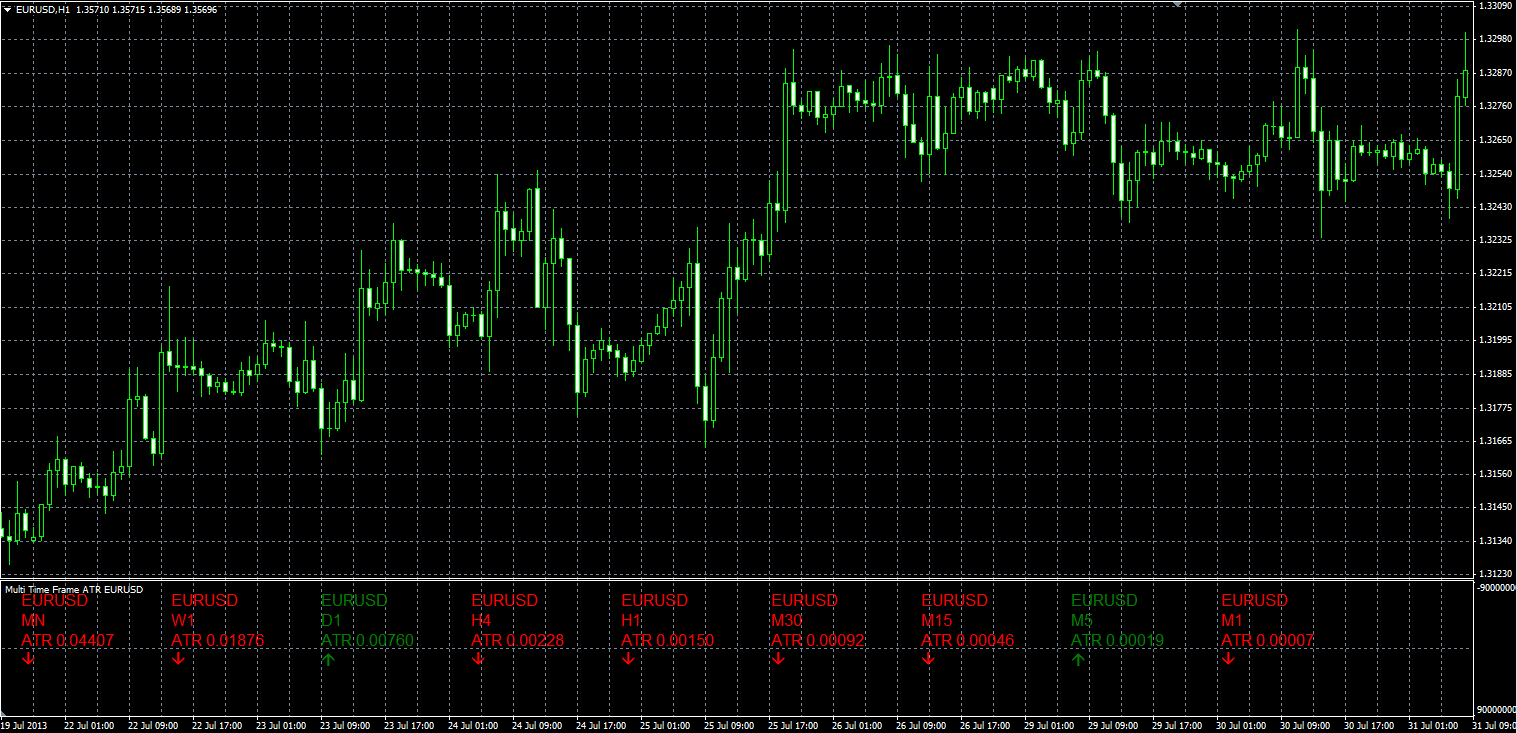Open the chart menu triangle beside EURUSD,H1
This screenshot has width=1517, height=733.
point(8,9)
